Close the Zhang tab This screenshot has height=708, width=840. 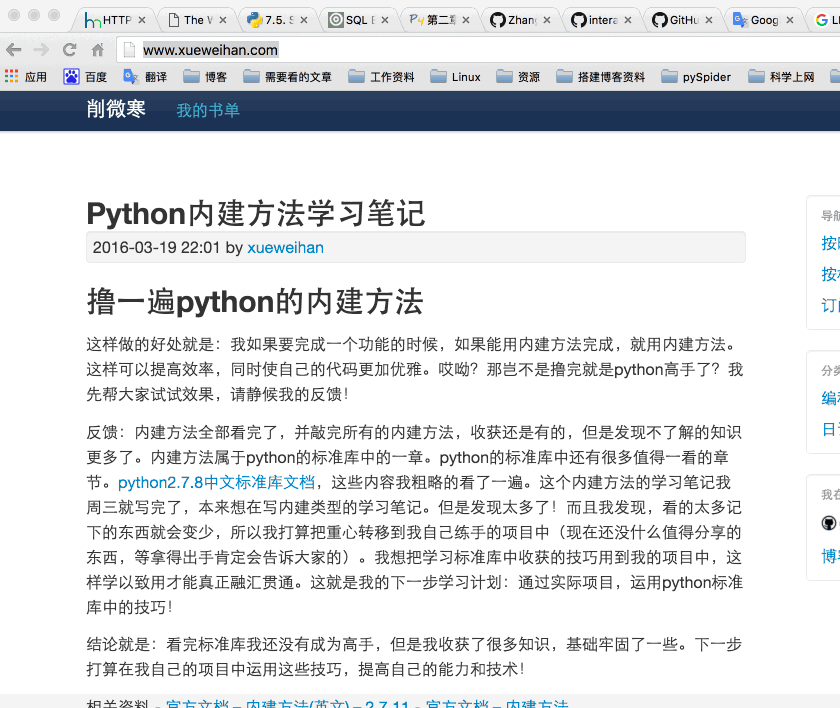pos(547,20)
